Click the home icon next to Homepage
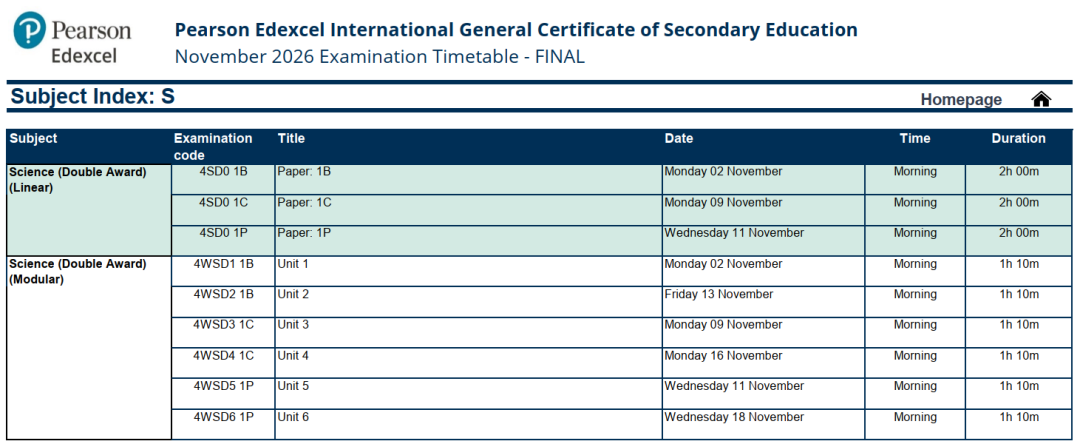 tap(1041, 99)
